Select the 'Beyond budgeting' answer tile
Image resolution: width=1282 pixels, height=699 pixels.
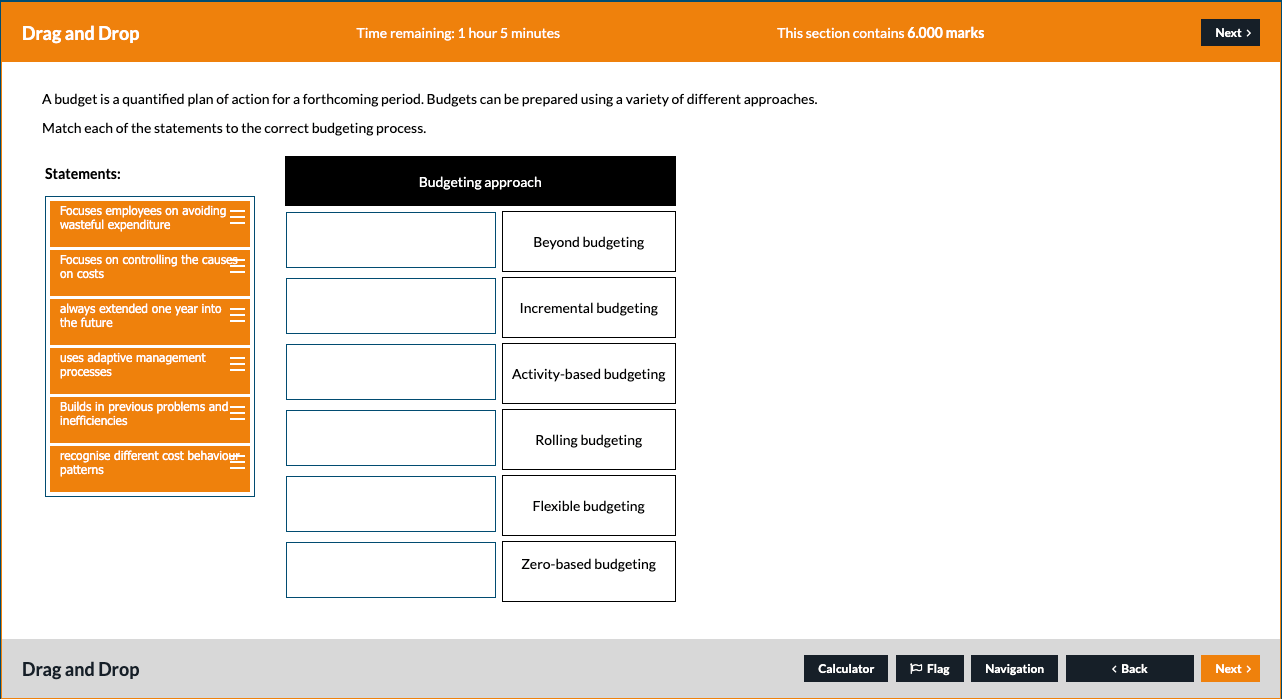[x=588, y=241]
